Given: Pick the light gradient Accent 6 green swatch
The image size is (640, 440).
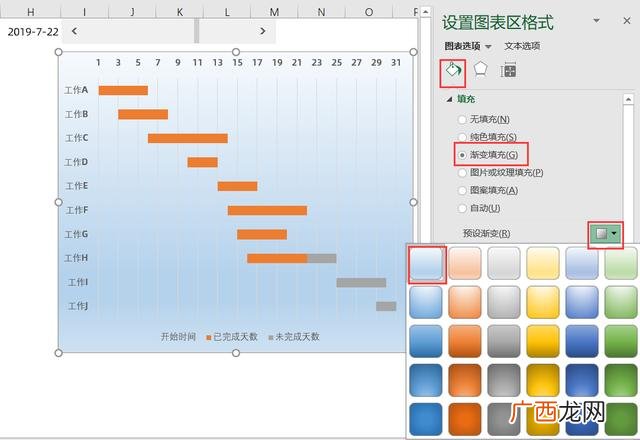Looking at the screenshot, I should (621, 263).
